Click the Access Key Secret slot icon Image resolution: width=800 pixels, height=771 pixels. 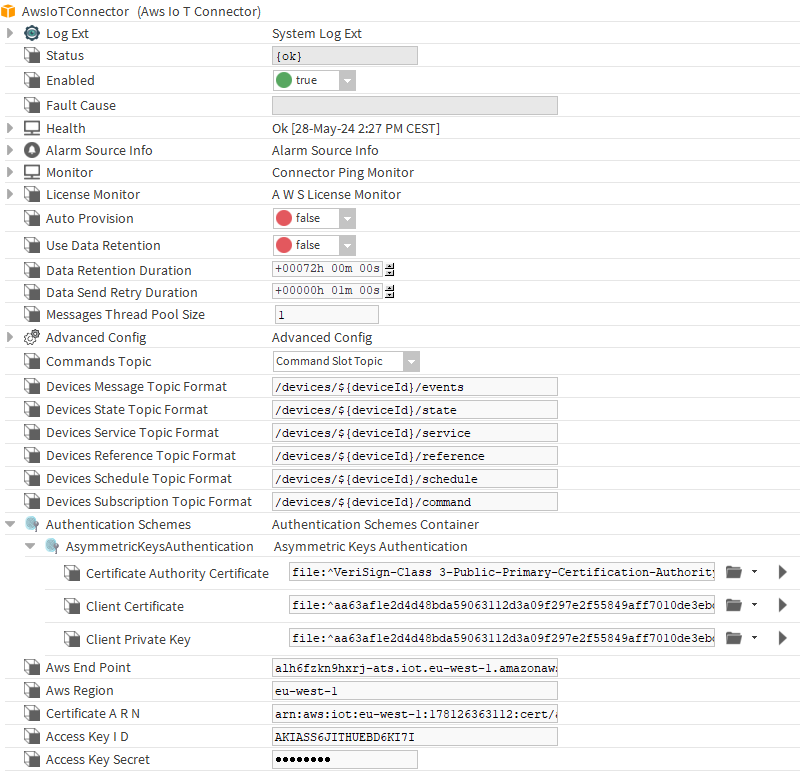[32, 759]
